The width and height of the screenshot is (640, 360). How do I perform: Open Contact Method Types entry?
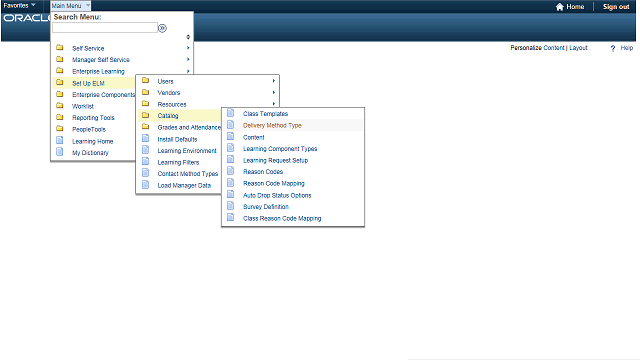(188, 174)
